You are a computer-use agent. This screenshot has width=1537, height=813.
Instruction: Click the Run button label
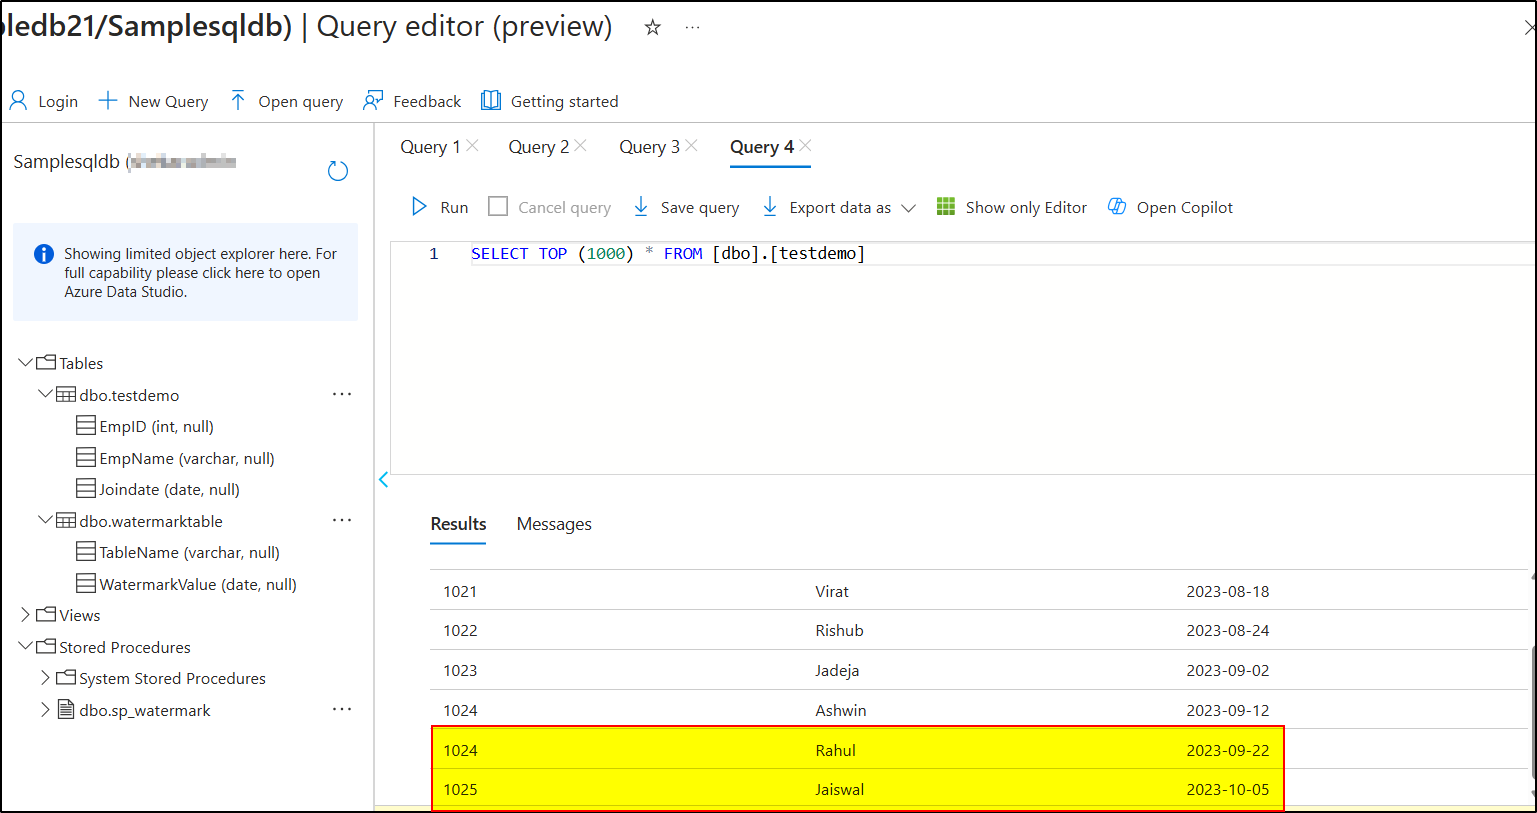point(454,207)
